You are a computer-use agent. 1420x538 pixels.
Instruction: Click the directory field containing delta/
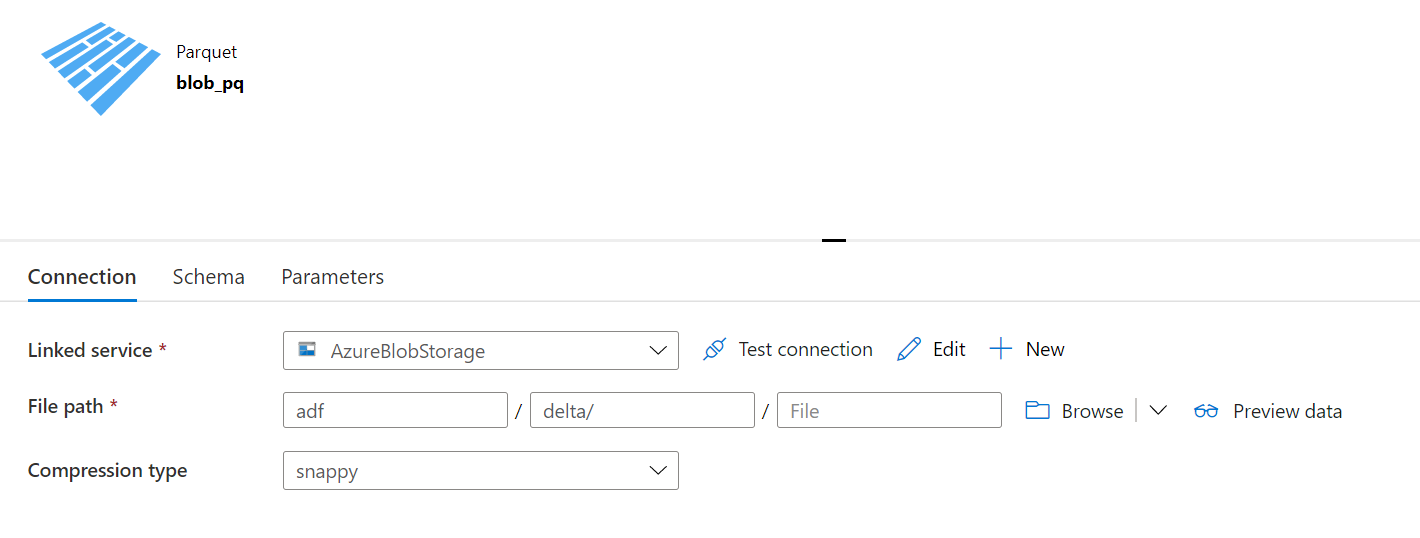(642, 410)
